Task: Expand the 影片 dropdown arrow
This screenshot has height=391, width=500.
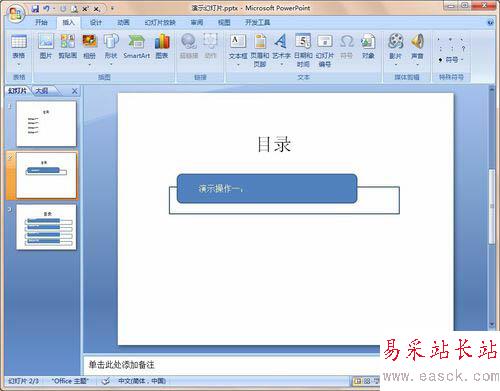Action: [395, 65]
